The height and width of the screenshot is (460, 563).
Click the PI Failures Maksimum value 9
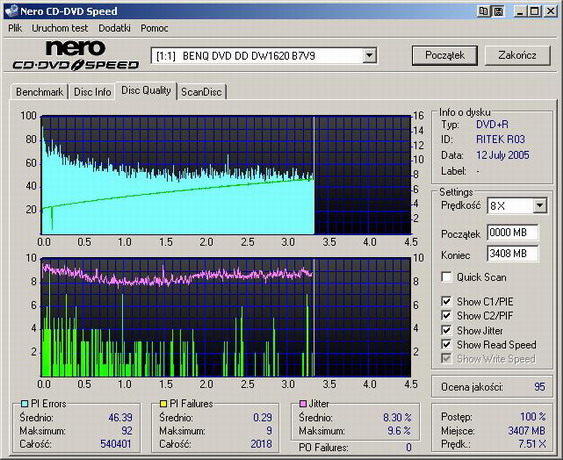pyautogui.click(x=269, y=431)
